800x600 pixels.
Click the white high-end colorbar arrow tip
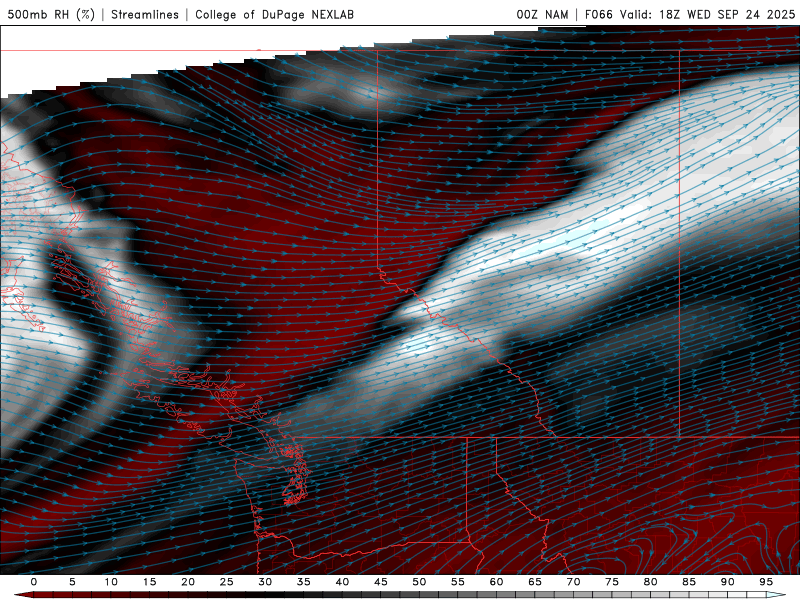pyautogui.click(x=777, y=595)
